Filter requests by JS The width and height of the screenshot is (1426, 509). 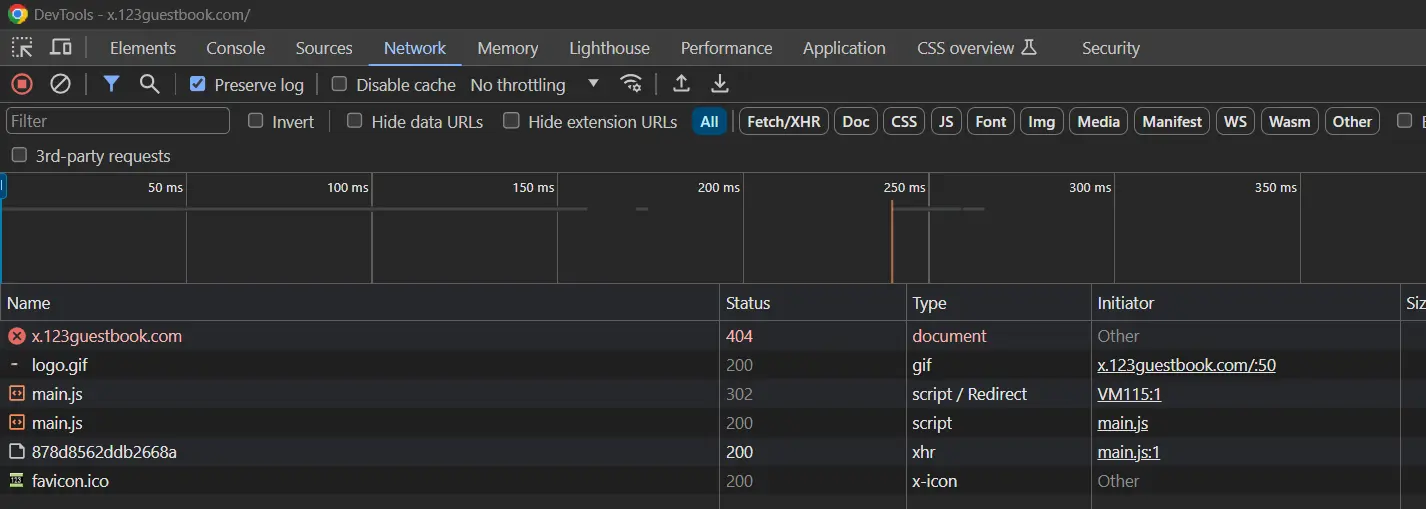(946, 121)
